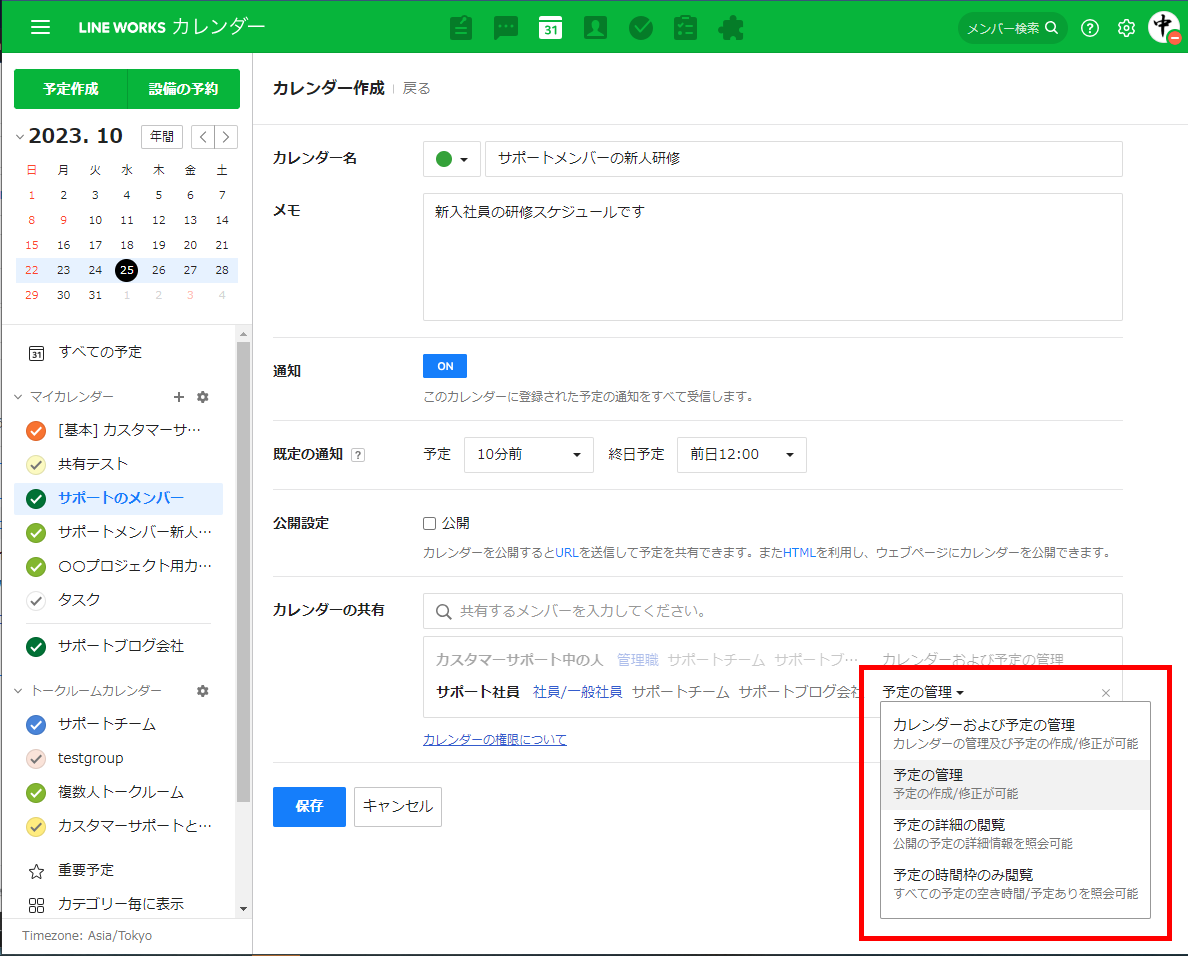
Task: Open the hamburger menu in header
Action: click(x=40, y=27)
